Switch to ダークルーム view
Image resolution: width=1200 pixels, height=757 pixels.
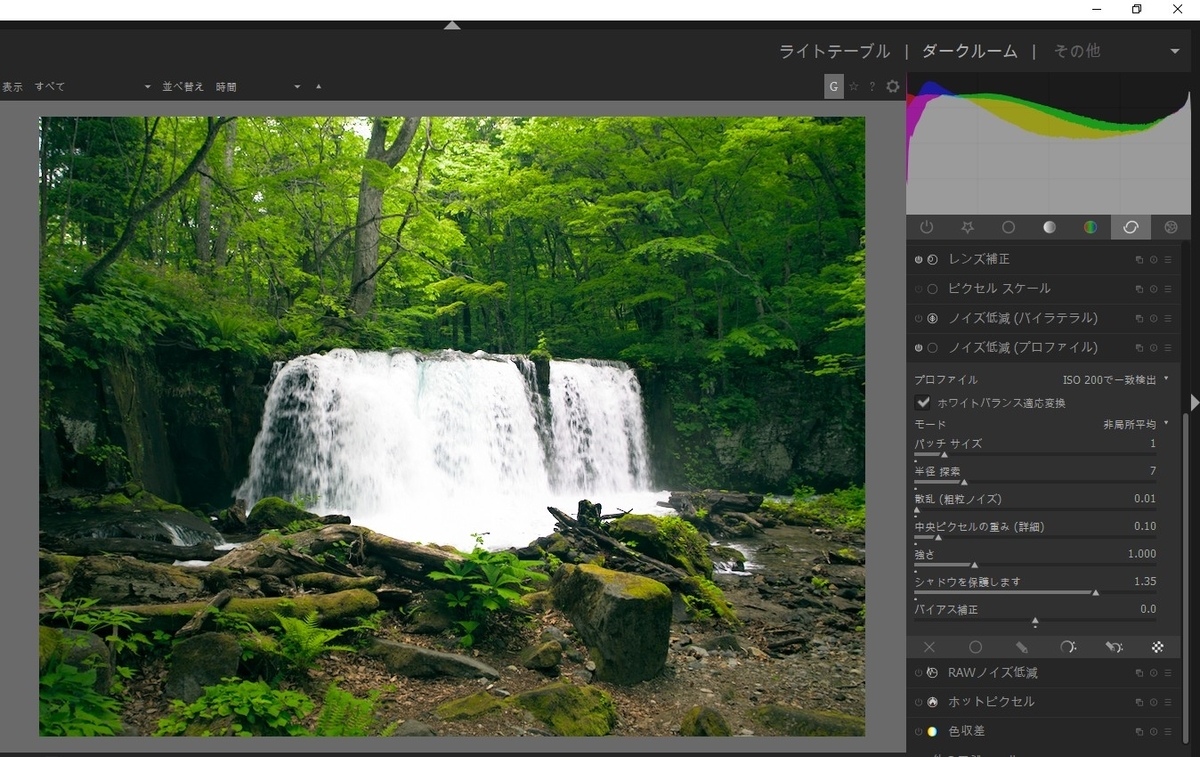[969, 51]
